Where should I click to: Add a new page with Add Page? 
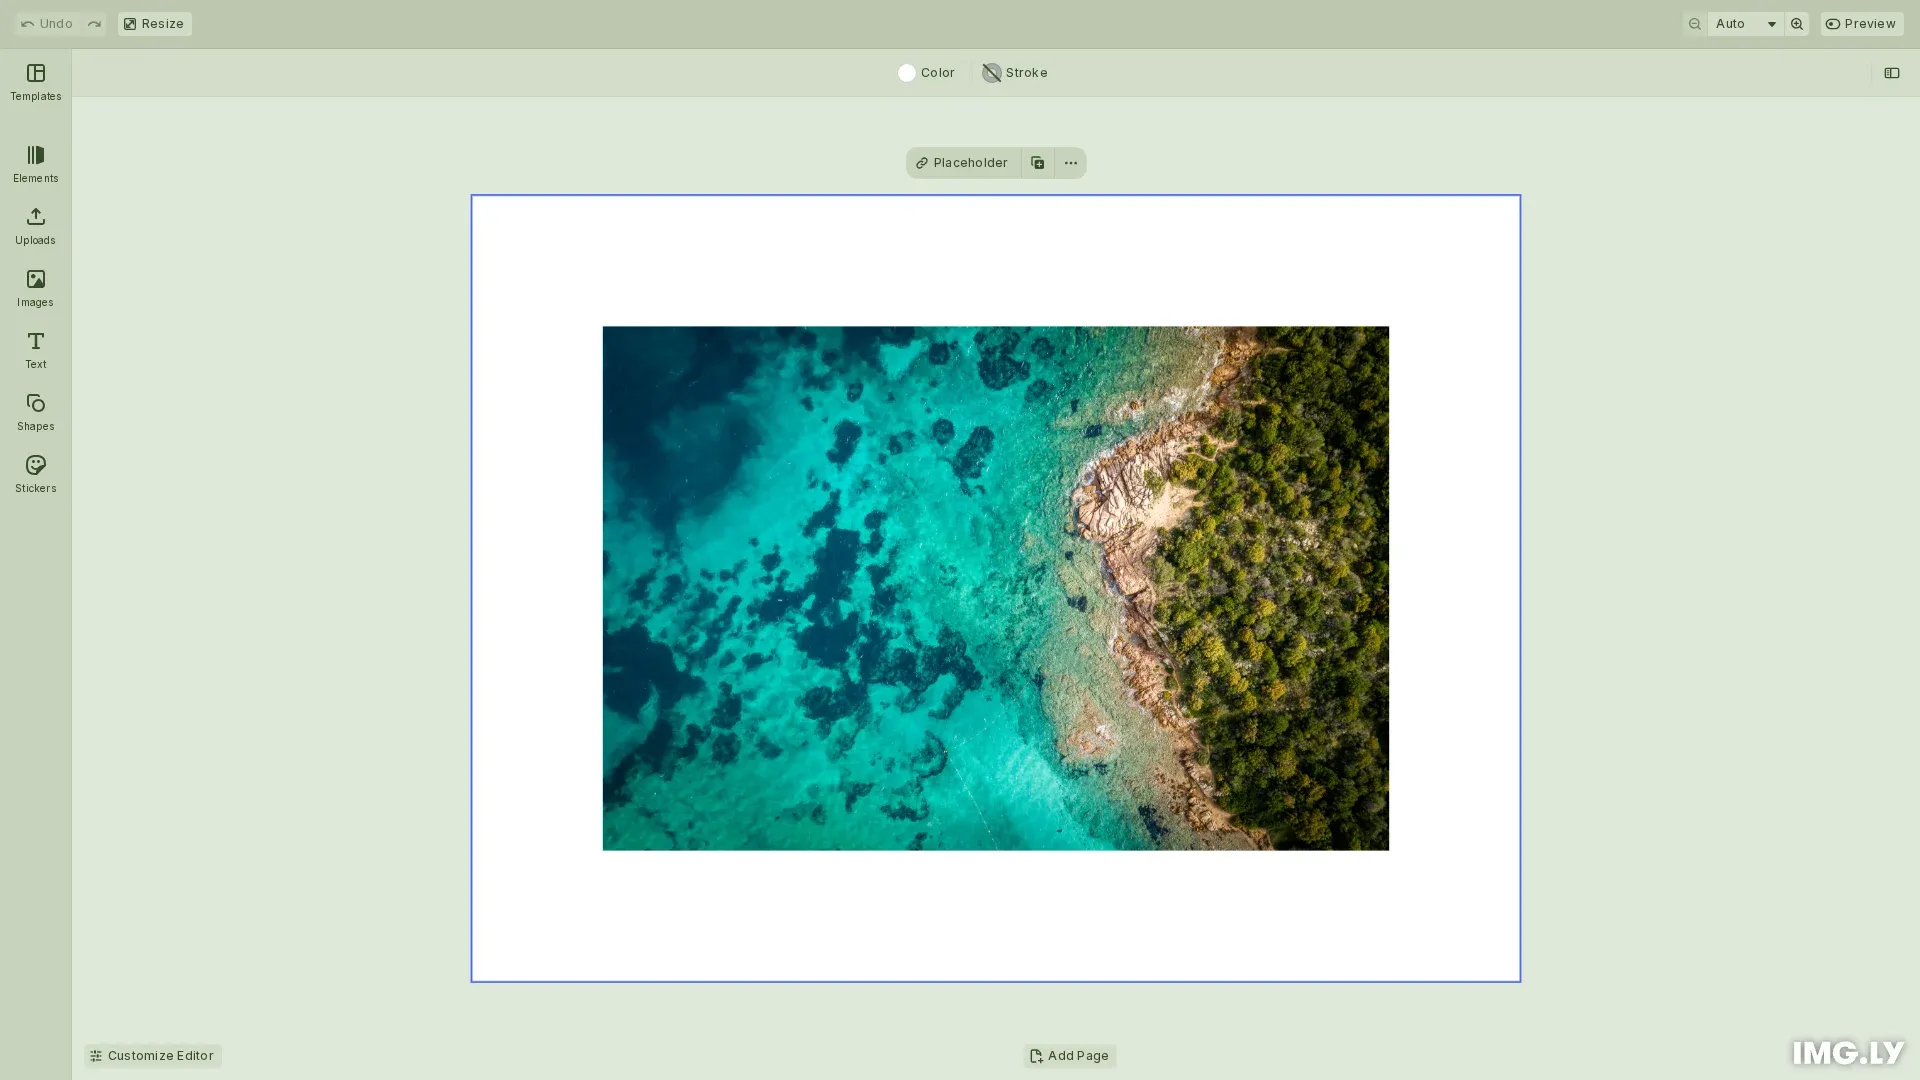pyautogui.click(x=1069, y=1055)
